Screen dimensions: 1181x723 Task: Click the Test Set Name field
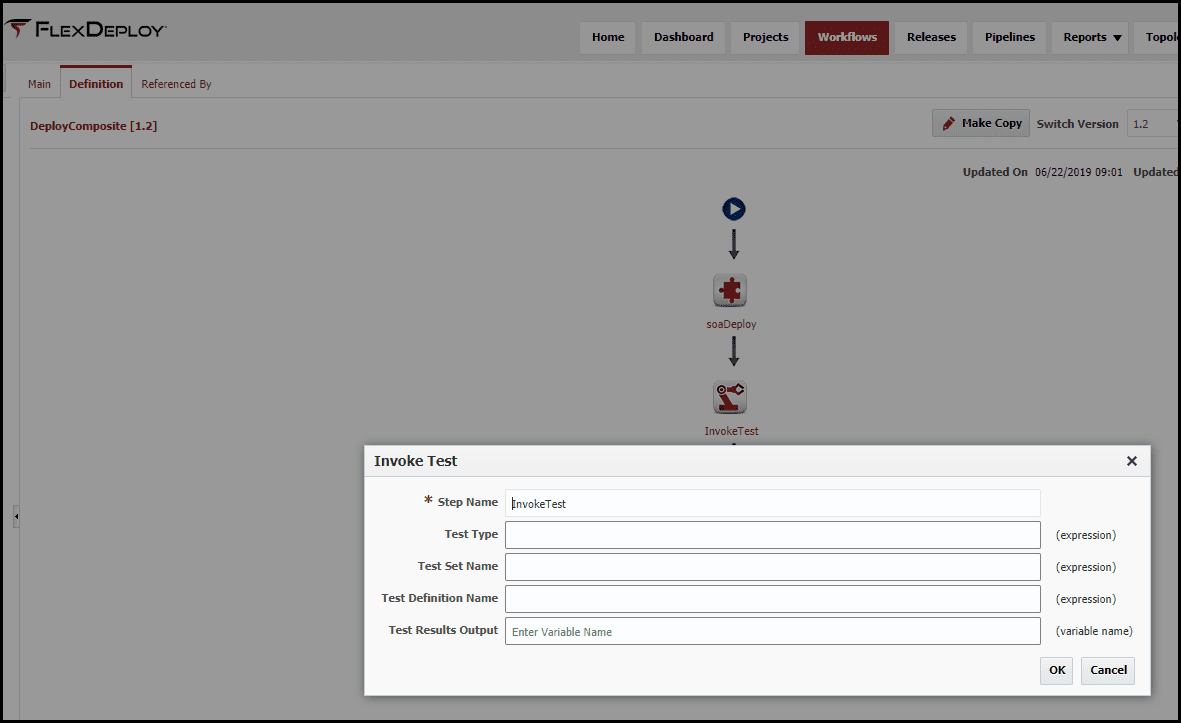click(773, 567)
